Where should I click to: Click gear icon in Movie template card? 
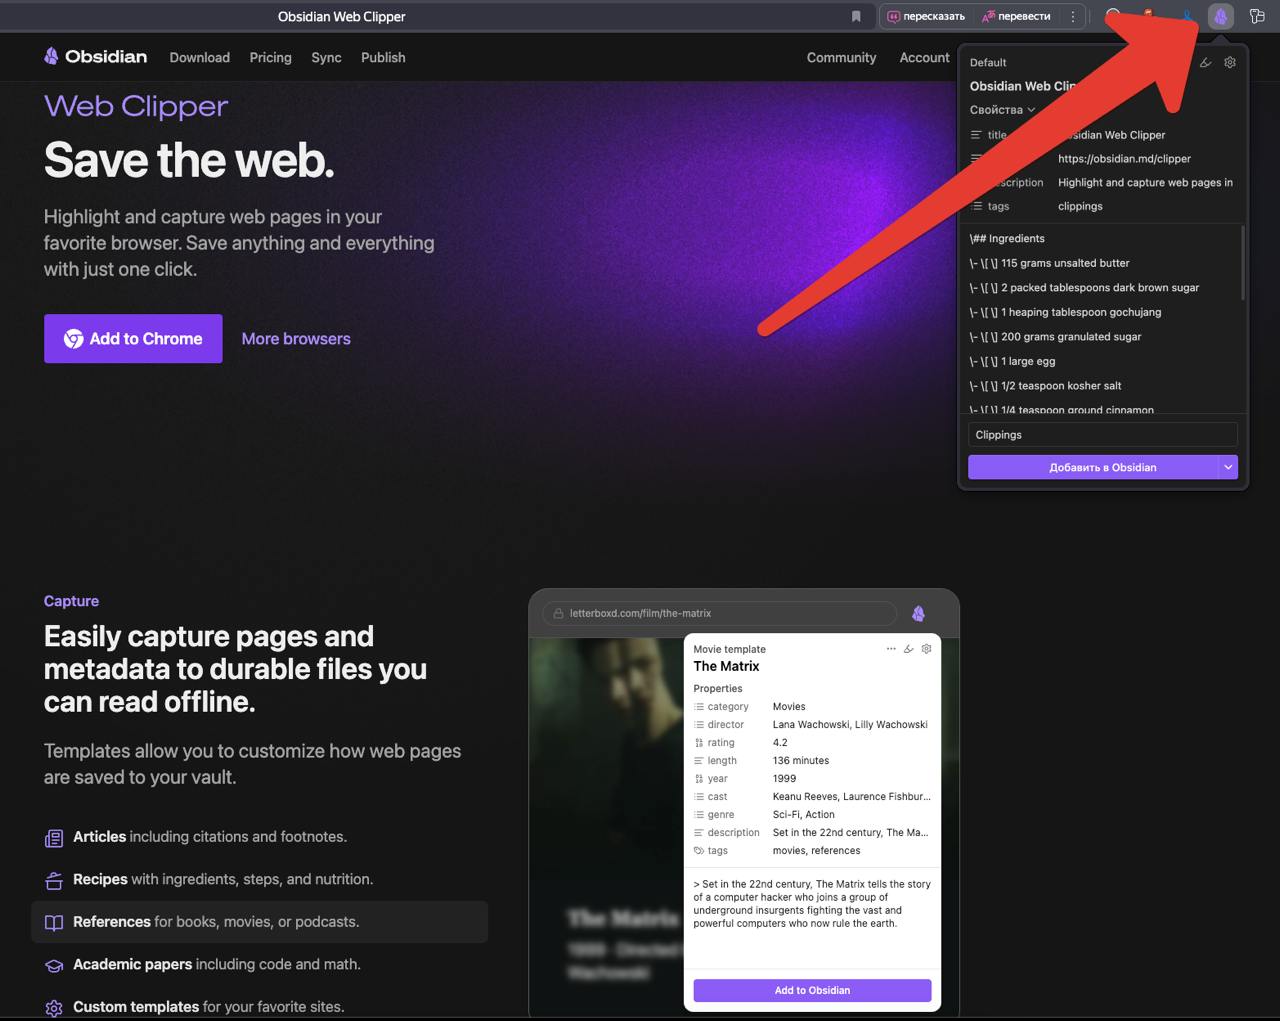[927, 649]
